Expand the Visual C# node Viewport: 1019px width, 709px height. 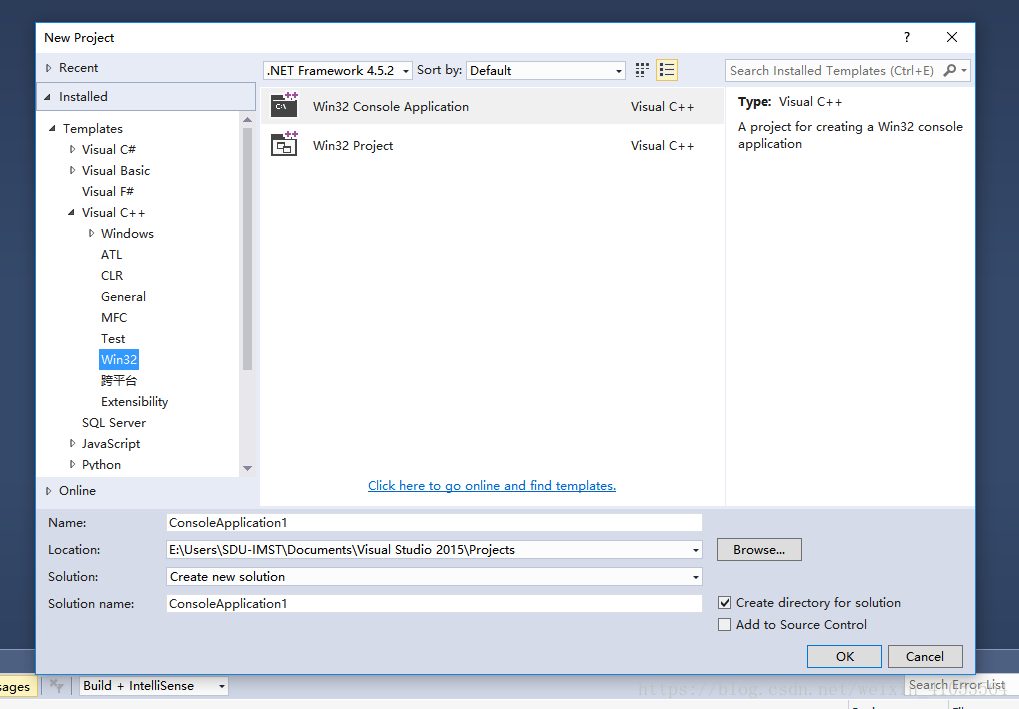[x=72, y=149]
